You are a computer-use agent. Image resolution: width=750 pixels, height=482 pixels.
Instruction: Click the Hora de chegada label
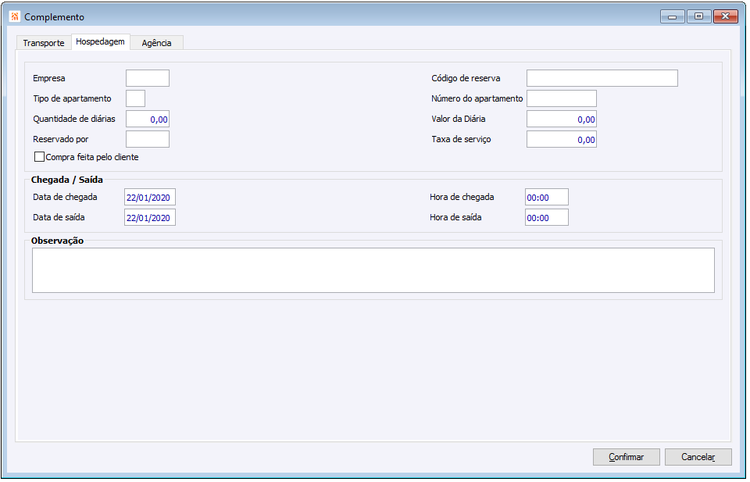(x=462, y=197)
